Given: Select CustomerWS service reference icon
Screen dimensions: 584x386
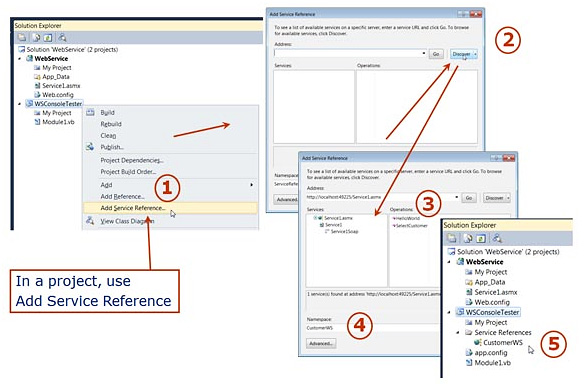Looking at the screenshot, I should [477, 342].
